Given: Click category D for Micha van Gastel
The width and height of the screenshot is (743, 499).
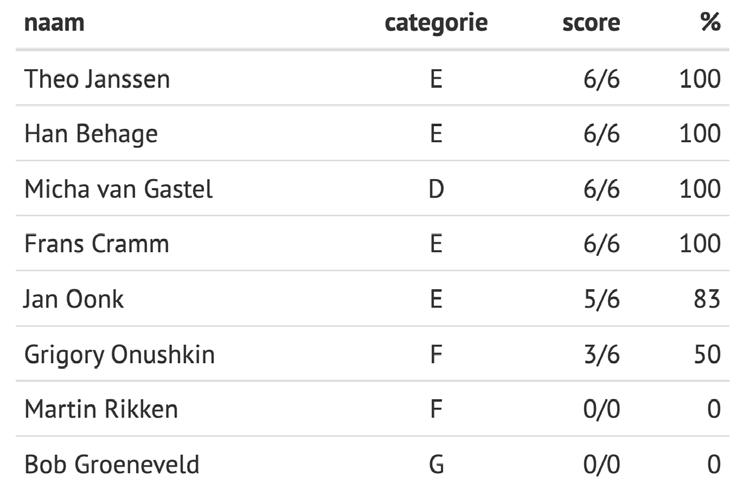Looking at the screenshot, I should (x=436, y=189).
